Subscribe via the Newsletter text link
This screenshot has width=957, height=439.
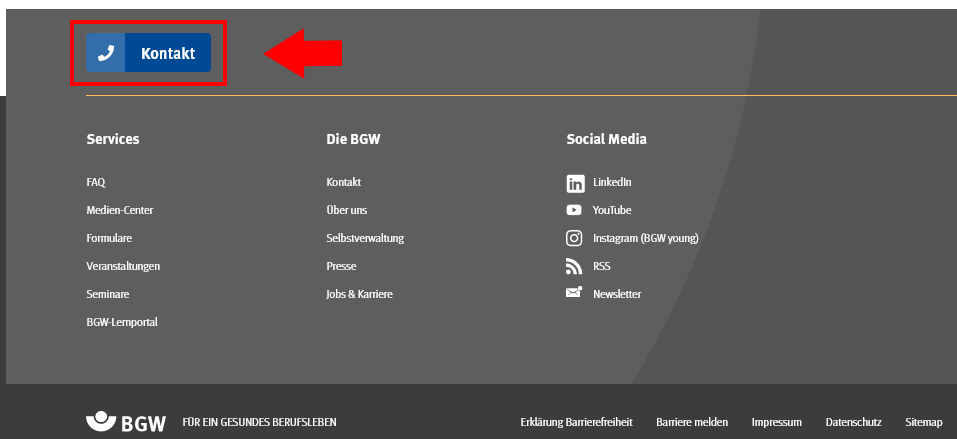pos(617,294)
